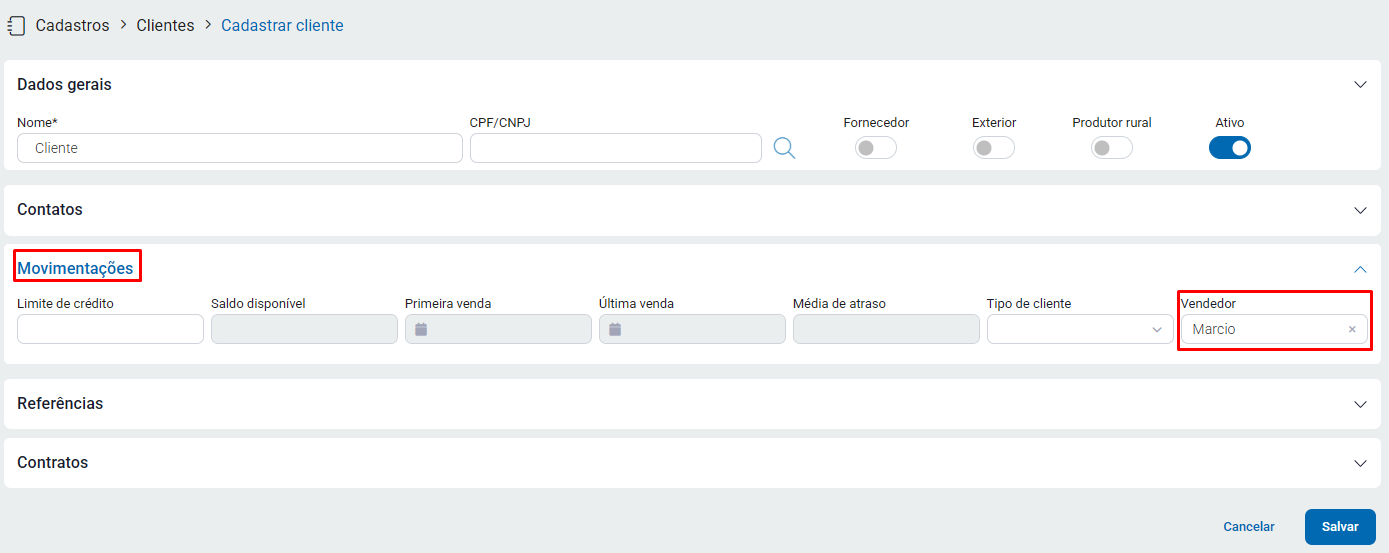Image resolution: width=1389 pixels, height=553 pixels.
Task: Open Cadastros breadcrumb item
Action: click(72, 26)
